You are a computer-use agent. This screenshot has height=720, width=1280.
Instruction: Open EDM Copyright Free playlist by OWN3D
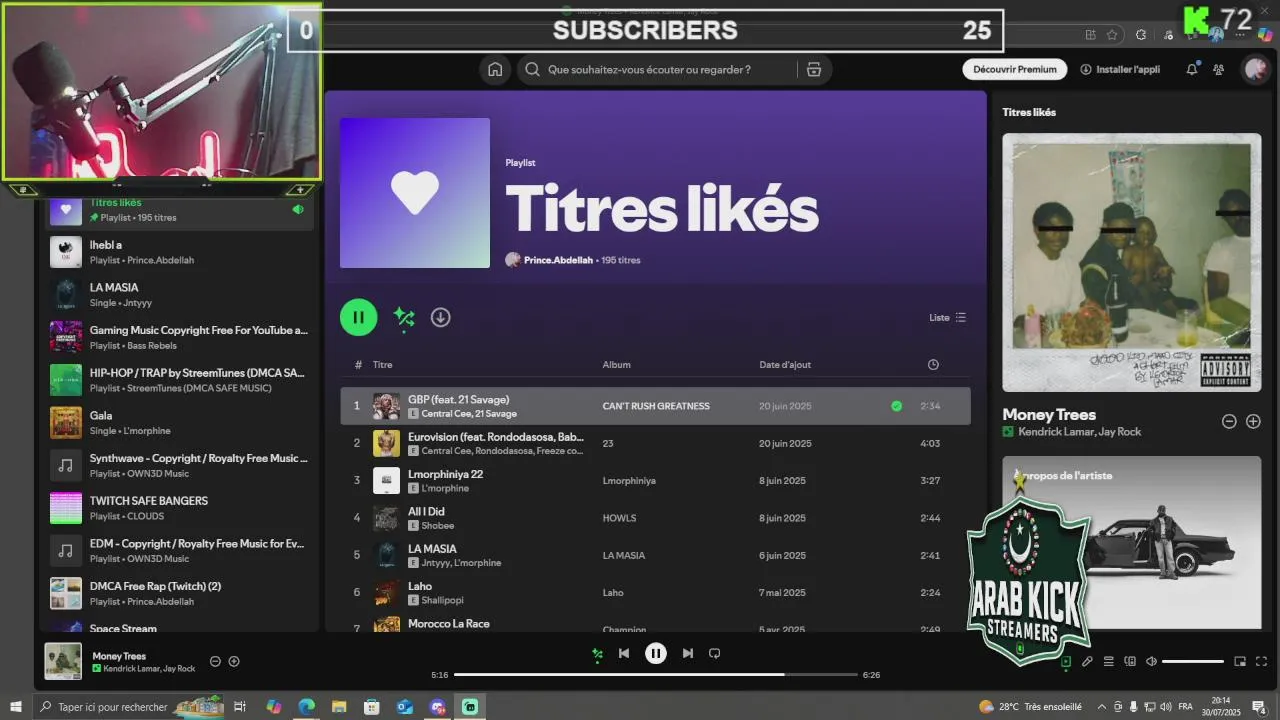click(180, 551)
